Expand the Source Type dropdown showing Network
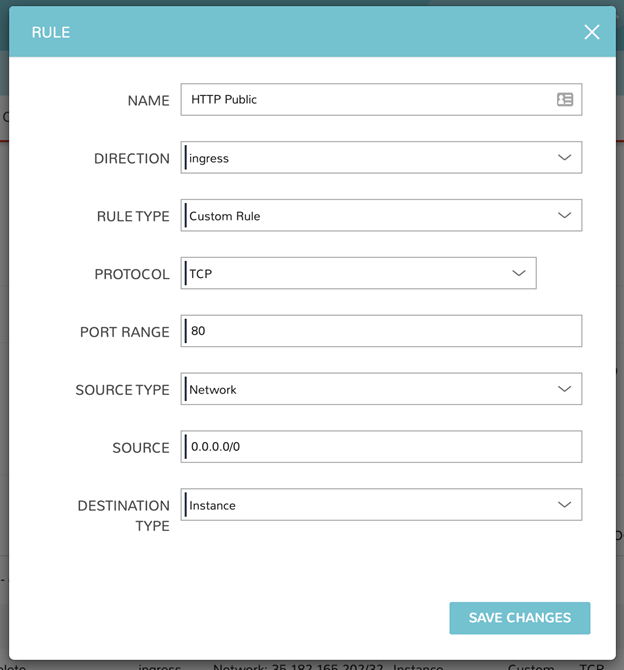Image resolution: width=624 pixels, height=670 pixels. coord(381,389)
